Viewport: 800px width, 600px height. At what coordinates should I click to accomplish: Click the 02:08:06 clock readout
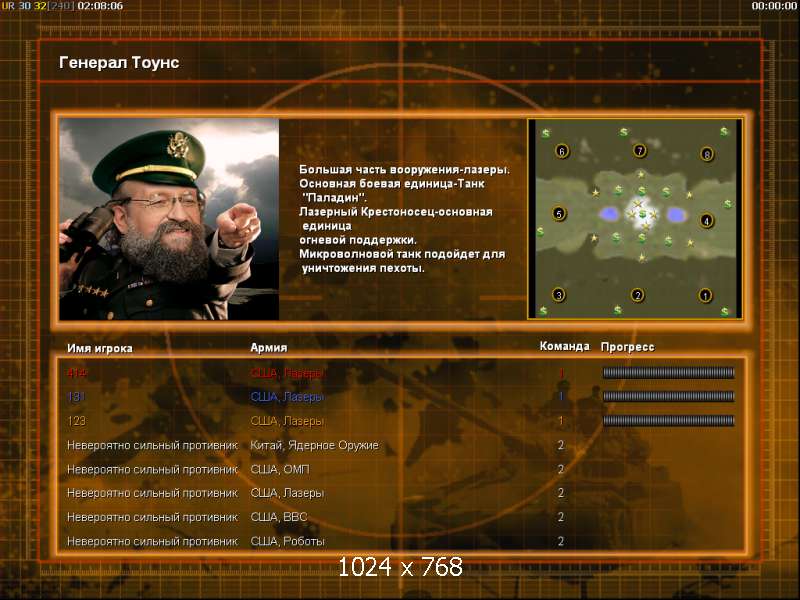(x=101, y=6)
